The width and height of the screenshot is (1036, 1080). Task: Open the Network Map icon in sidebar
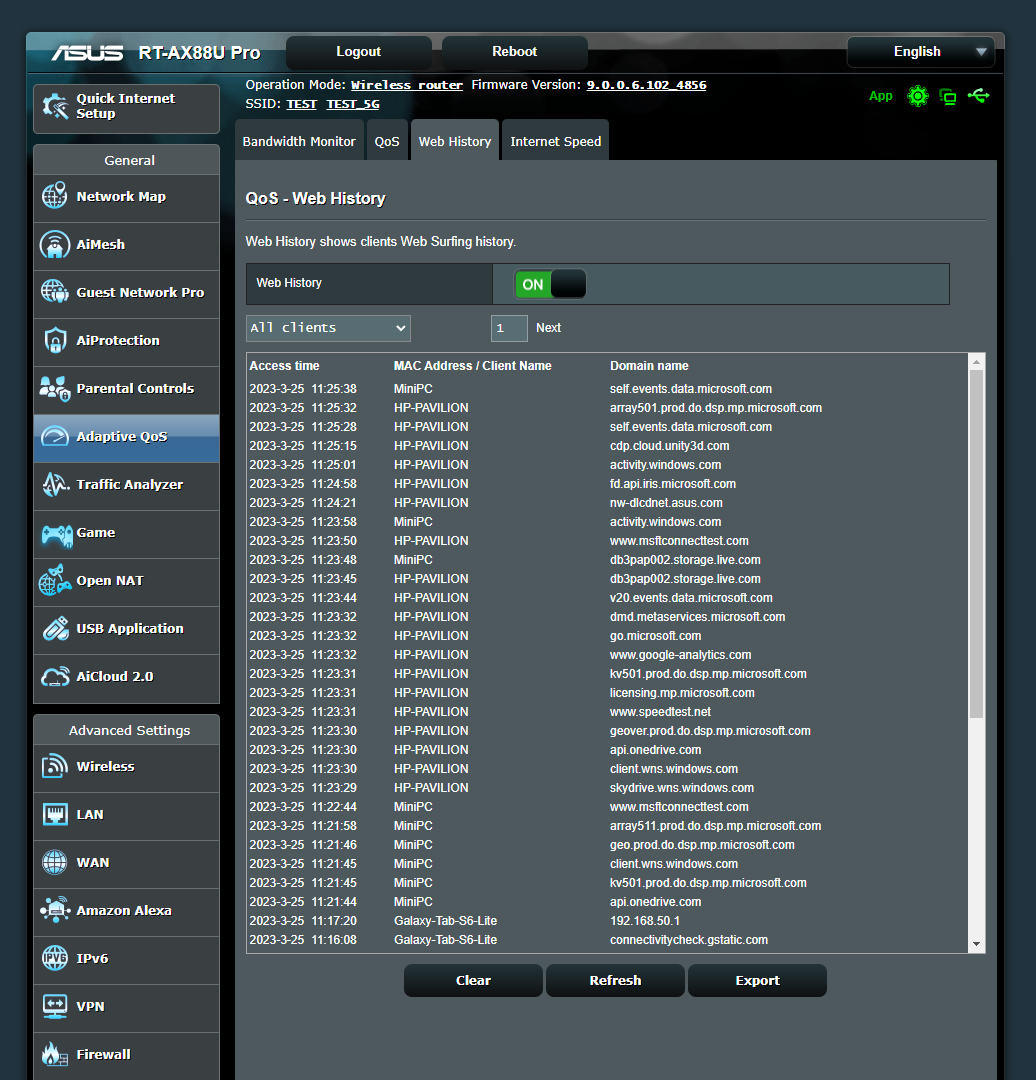(55, 197)
